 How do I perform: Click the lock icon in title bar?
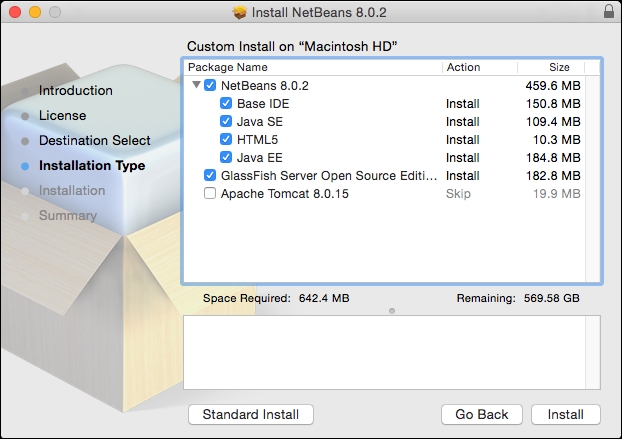[609, 12]
